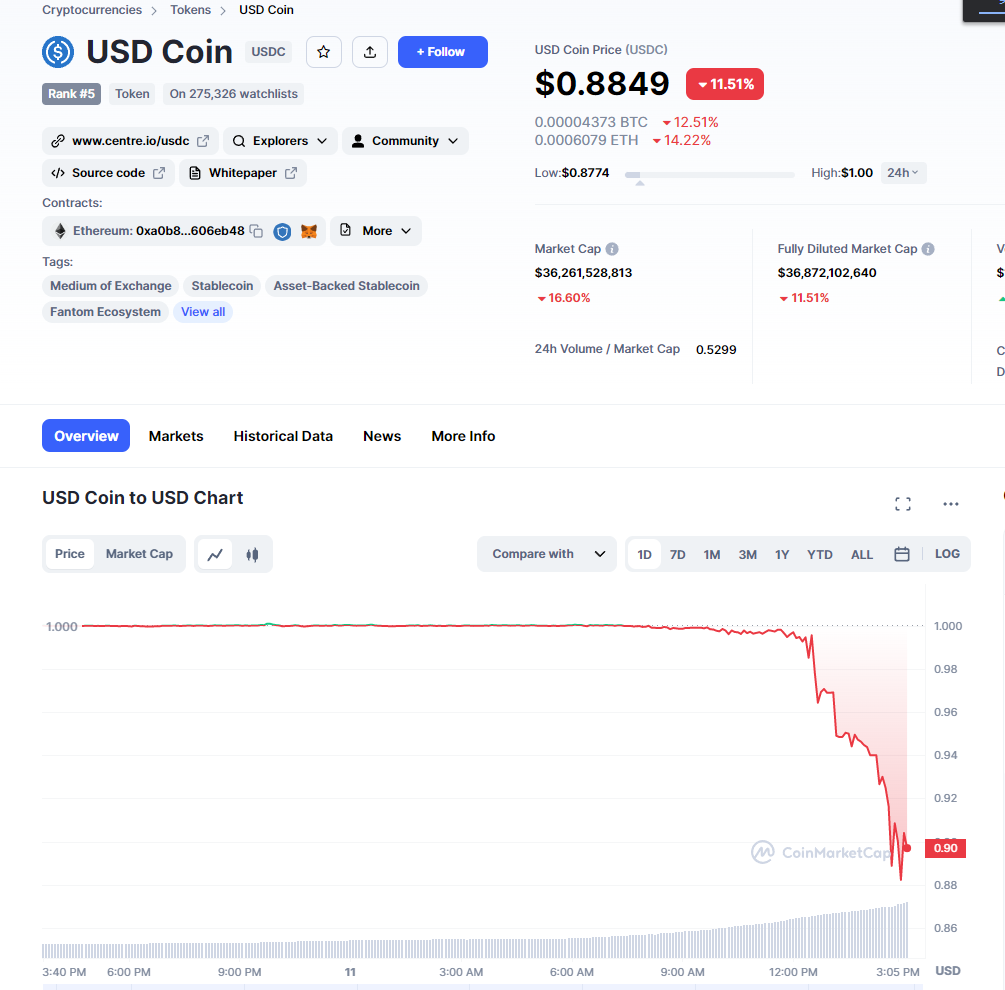1005x990 pixels.
Task: Add USD Coin to watchlist with star icon
Action: [324, 52]
